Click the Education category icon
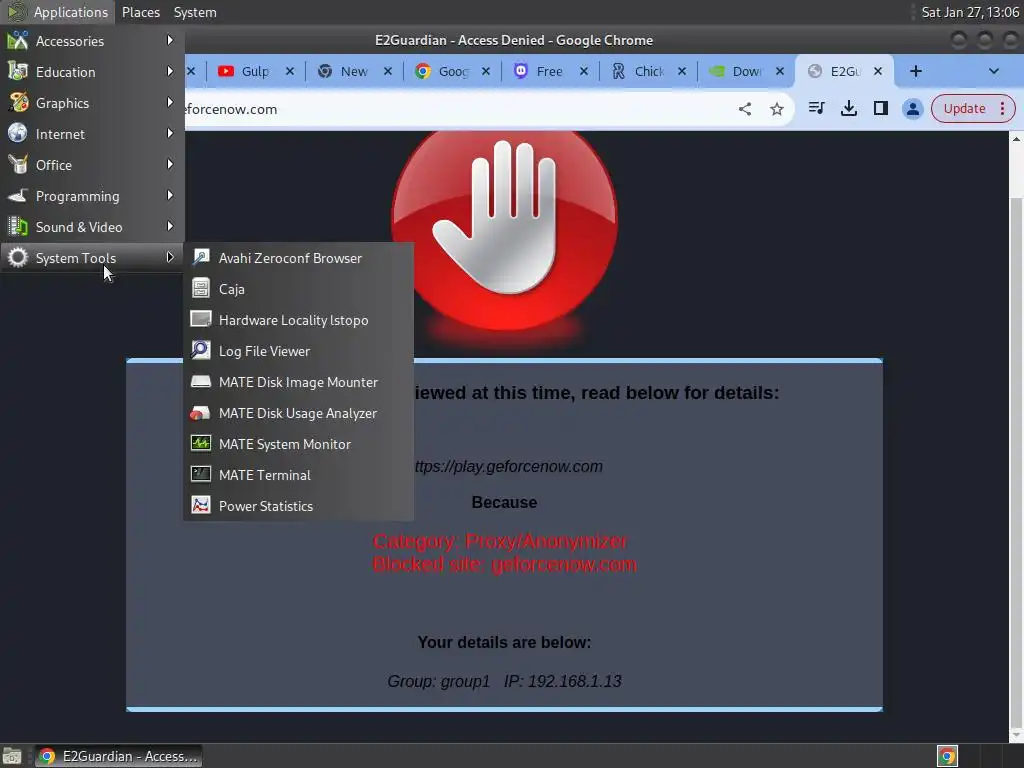This screenshot has height=768, width=1024. pos(18,71)
